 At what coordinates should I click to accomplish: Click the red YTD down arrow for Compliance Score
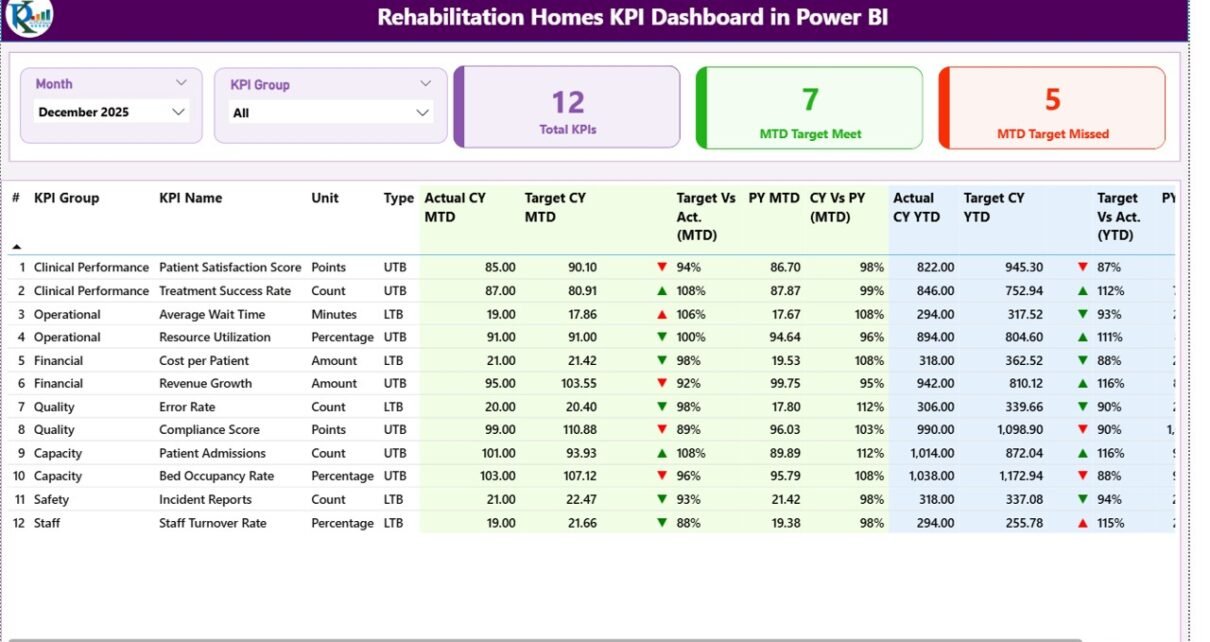1082,430
